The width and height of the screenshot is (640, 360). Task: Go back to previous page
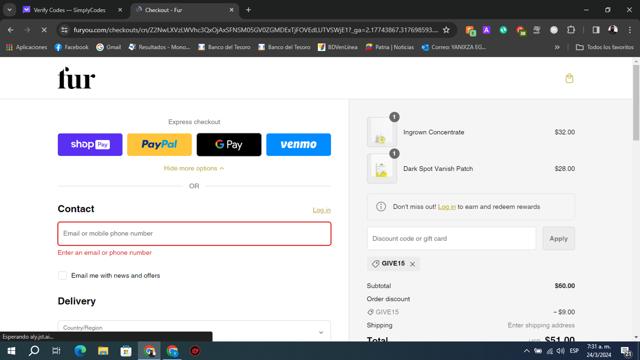11,30
